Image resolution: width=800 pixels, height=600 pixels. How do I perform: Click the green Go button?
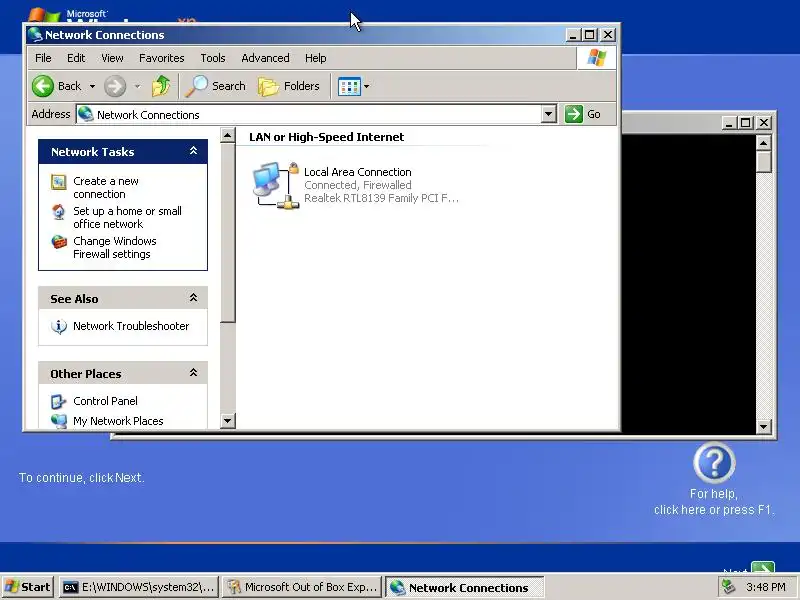[x=583, y=114]
